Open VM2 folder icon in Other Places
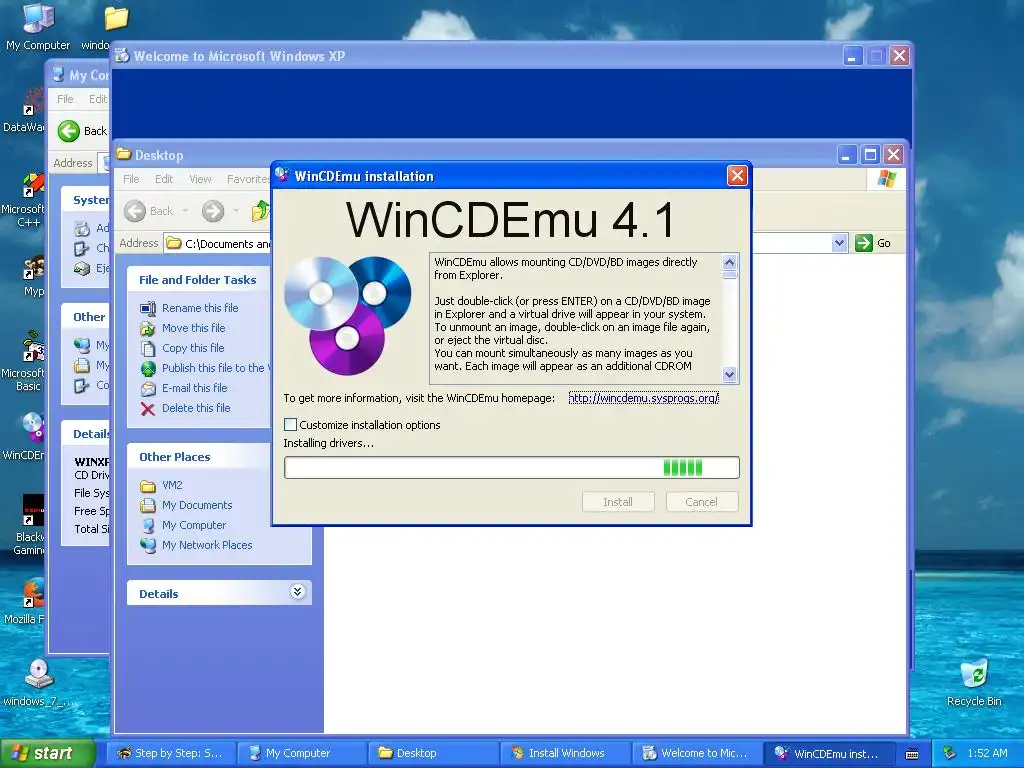Image resolution: width=1024 pixels, height=768 pixels. pyautogui.click(x=148, y=486)
